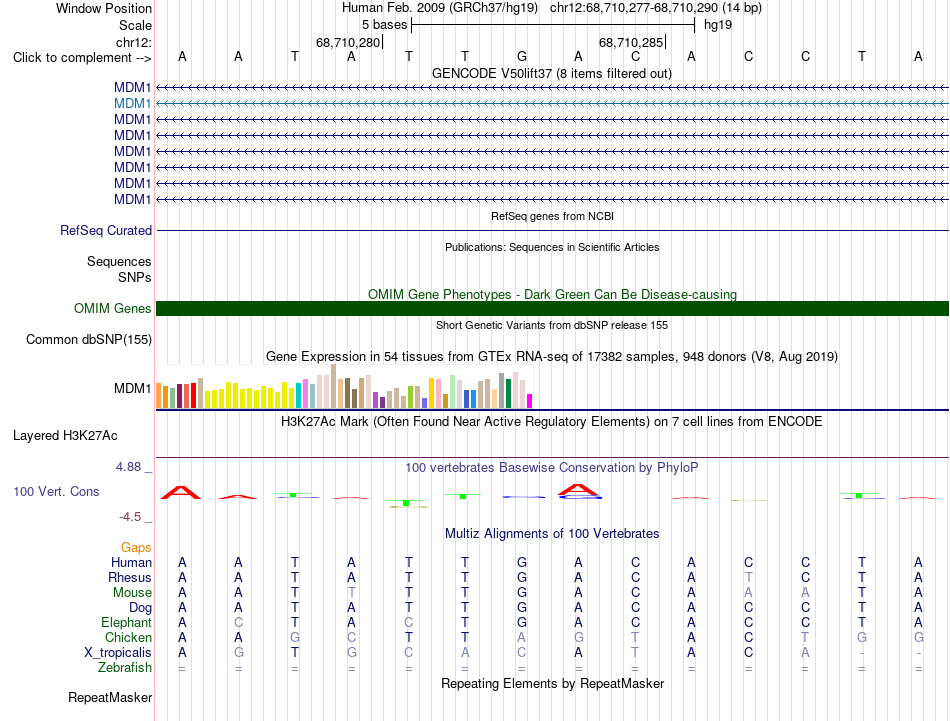Image resolution: width=950 pixels, height=721 pixels.
Task: Click the 'Human Feb. 2009 (GRCh37/hg19)' assembly text
Action: 440,8
